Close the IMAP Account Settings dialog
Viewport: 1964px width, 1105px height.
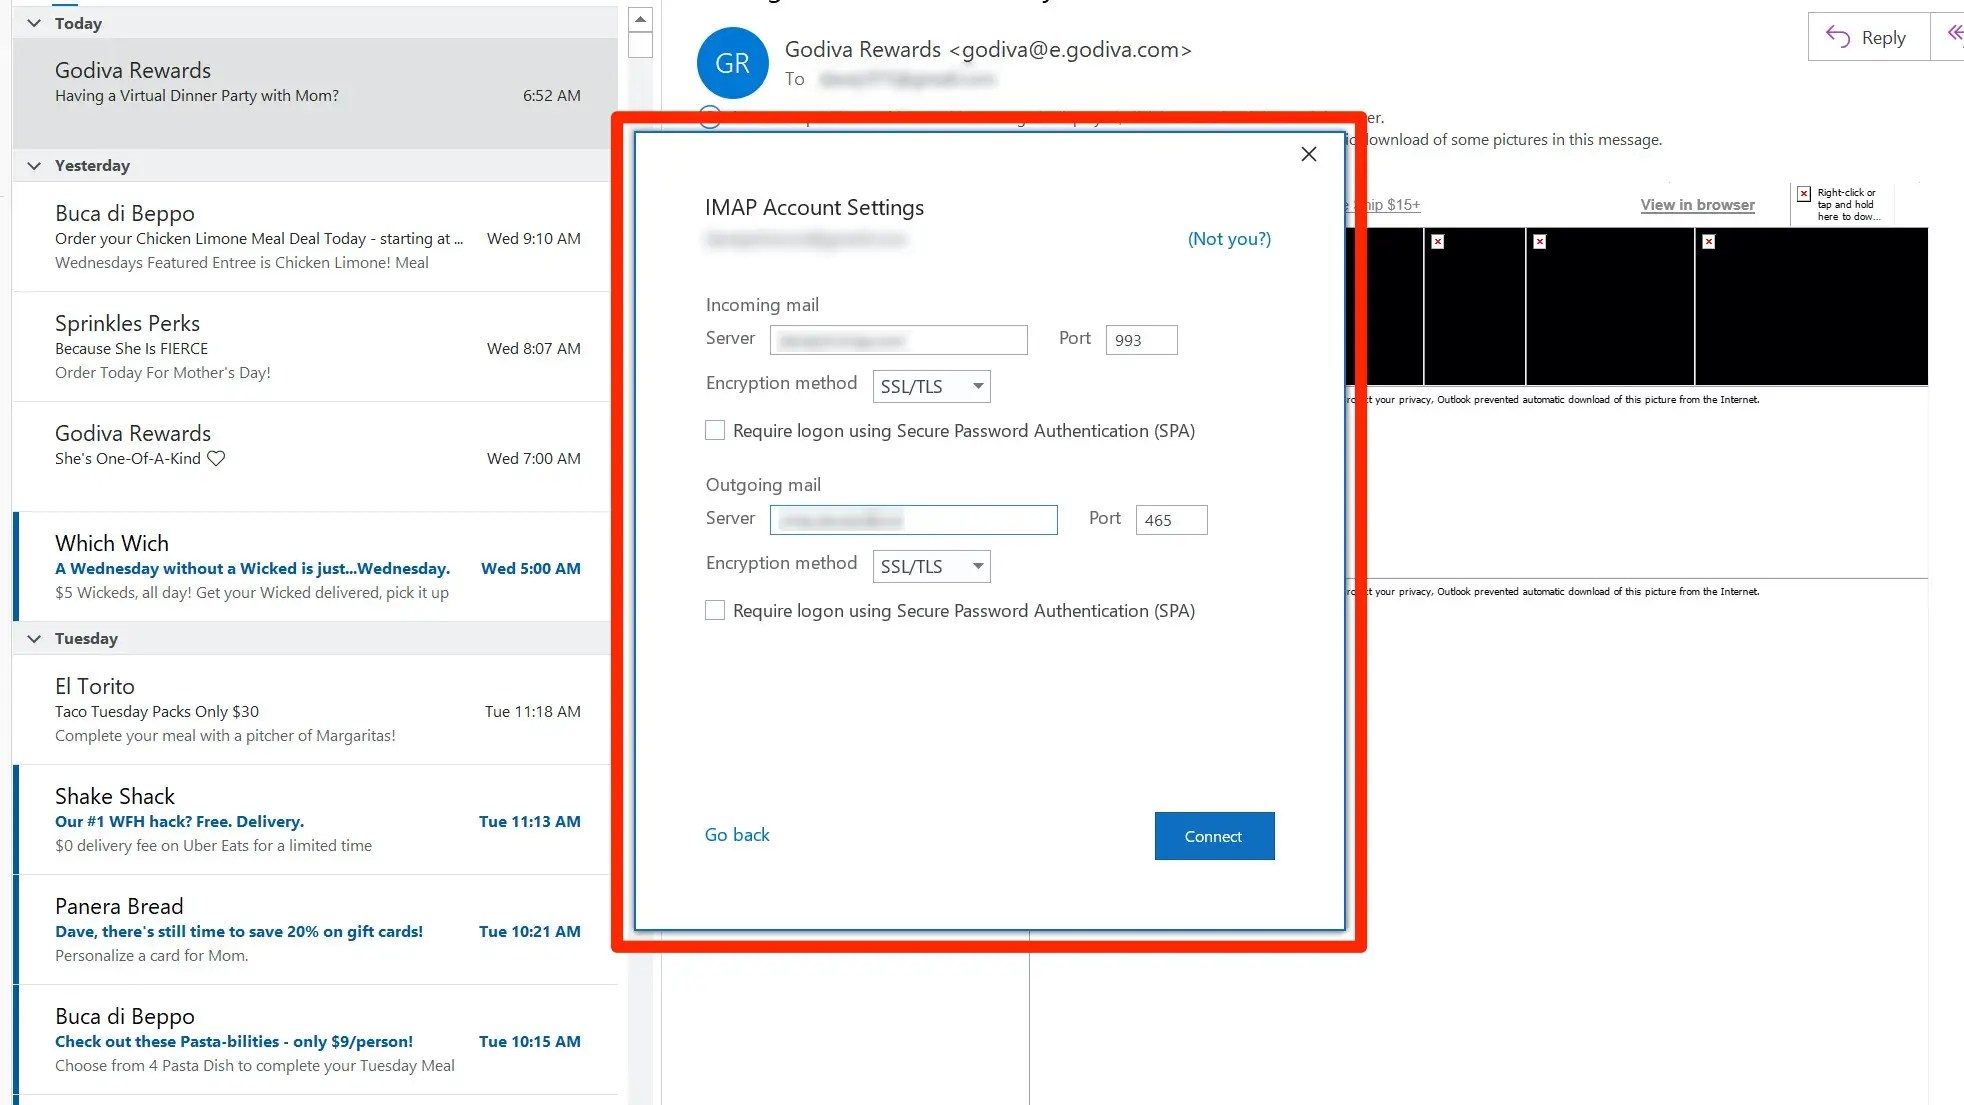[x=1308, y=154]
